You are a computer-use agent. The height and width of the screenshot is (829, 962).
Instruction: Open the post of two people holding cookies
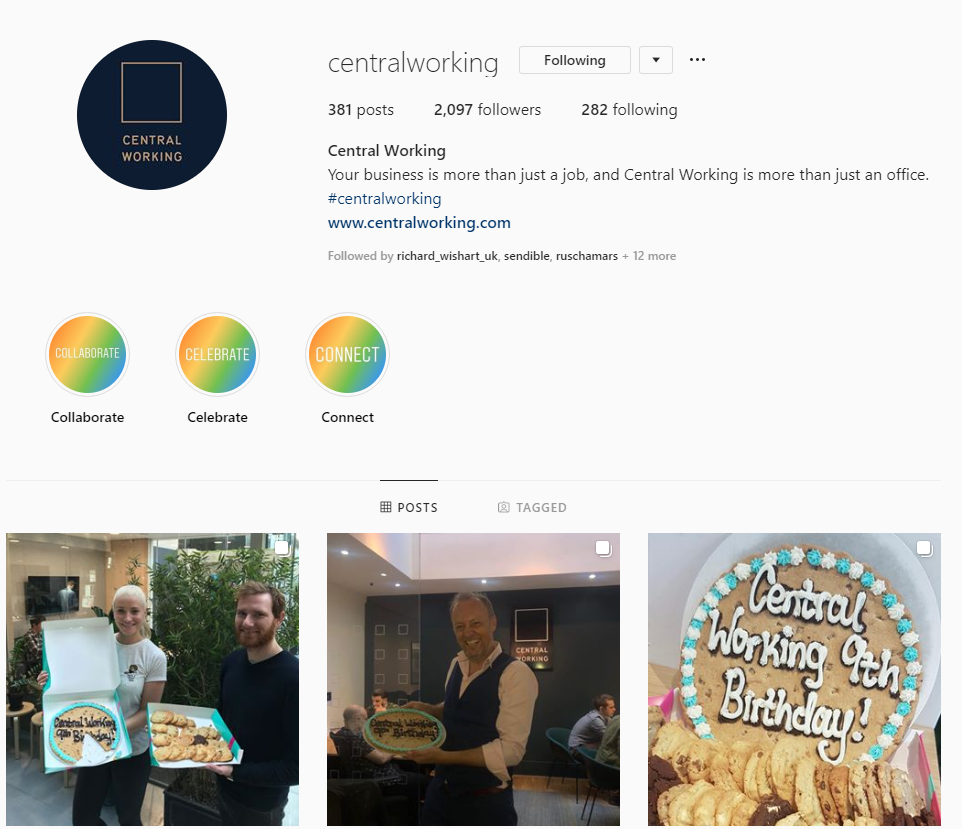tap(152, 679)
